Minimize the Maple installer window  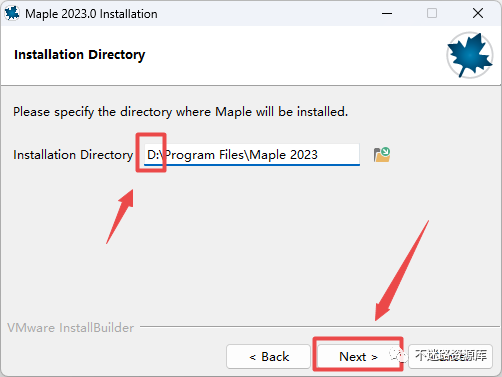point(387,14)
